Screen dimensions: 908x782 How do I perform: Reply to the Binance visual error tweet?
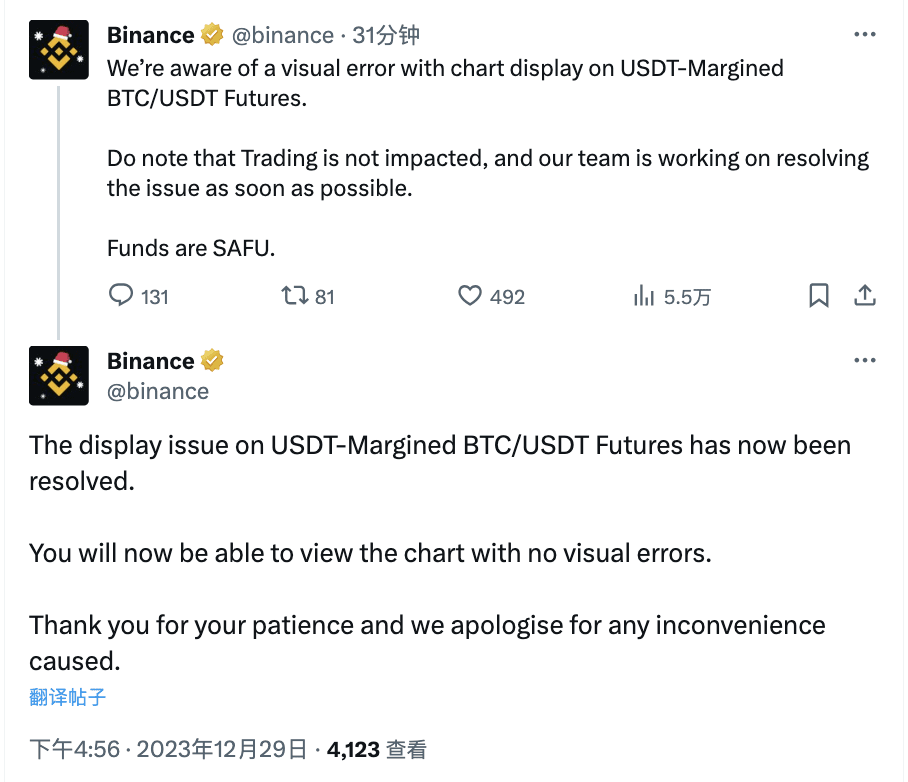pyautogui.click(x=120, y=296)
